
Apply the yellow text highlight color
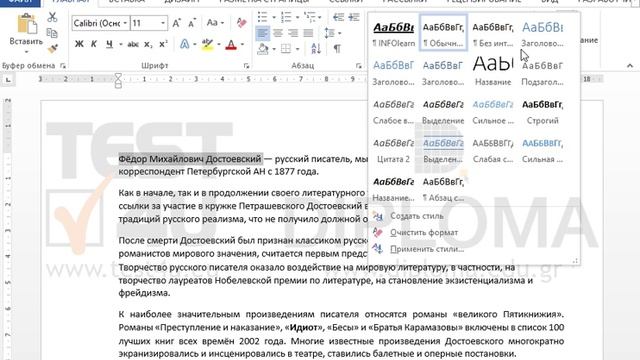[207, 44]
